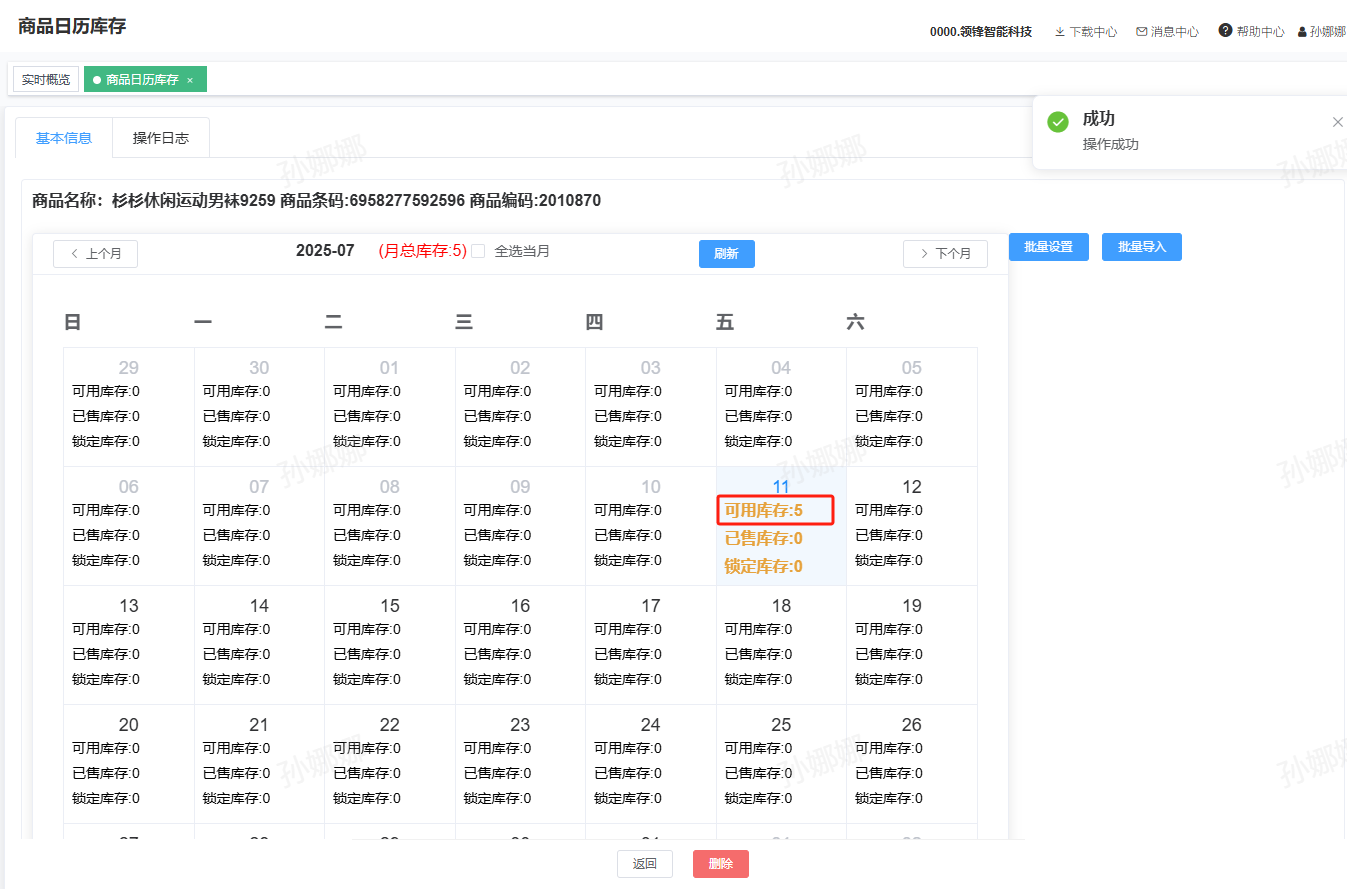
Task: Click the 商品名称 product info line
Action: click(x=317, y=201)
